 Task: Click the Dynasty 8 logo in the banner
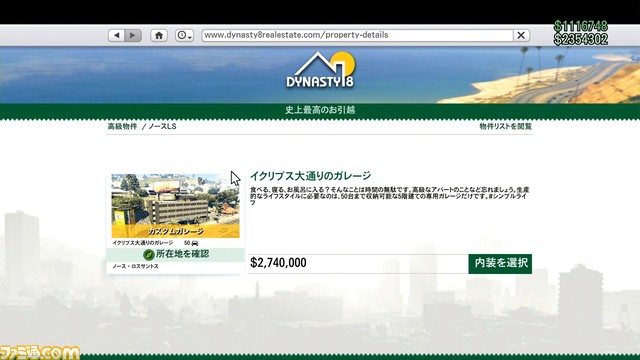[x=320, y=70]
